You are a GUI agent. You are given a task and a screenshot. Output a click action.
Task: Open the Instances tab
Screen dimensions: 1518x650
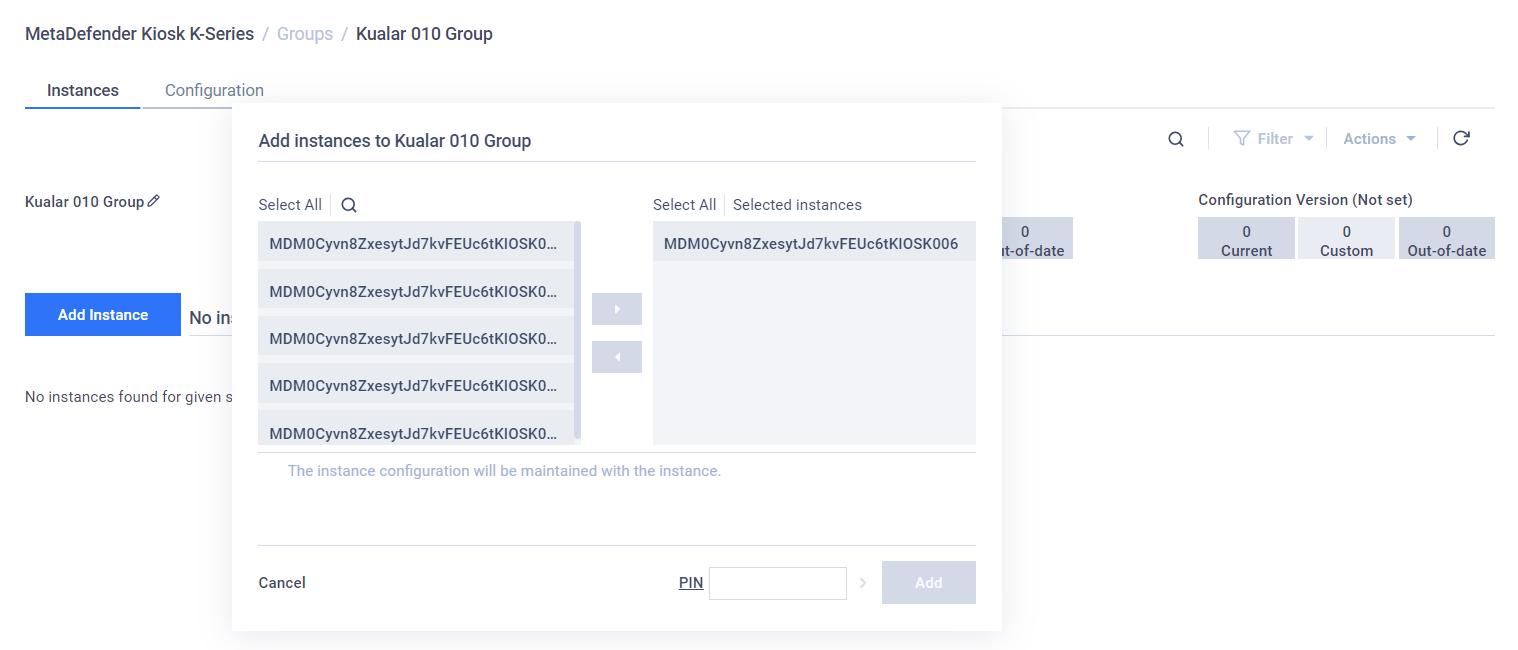point(83,90)
